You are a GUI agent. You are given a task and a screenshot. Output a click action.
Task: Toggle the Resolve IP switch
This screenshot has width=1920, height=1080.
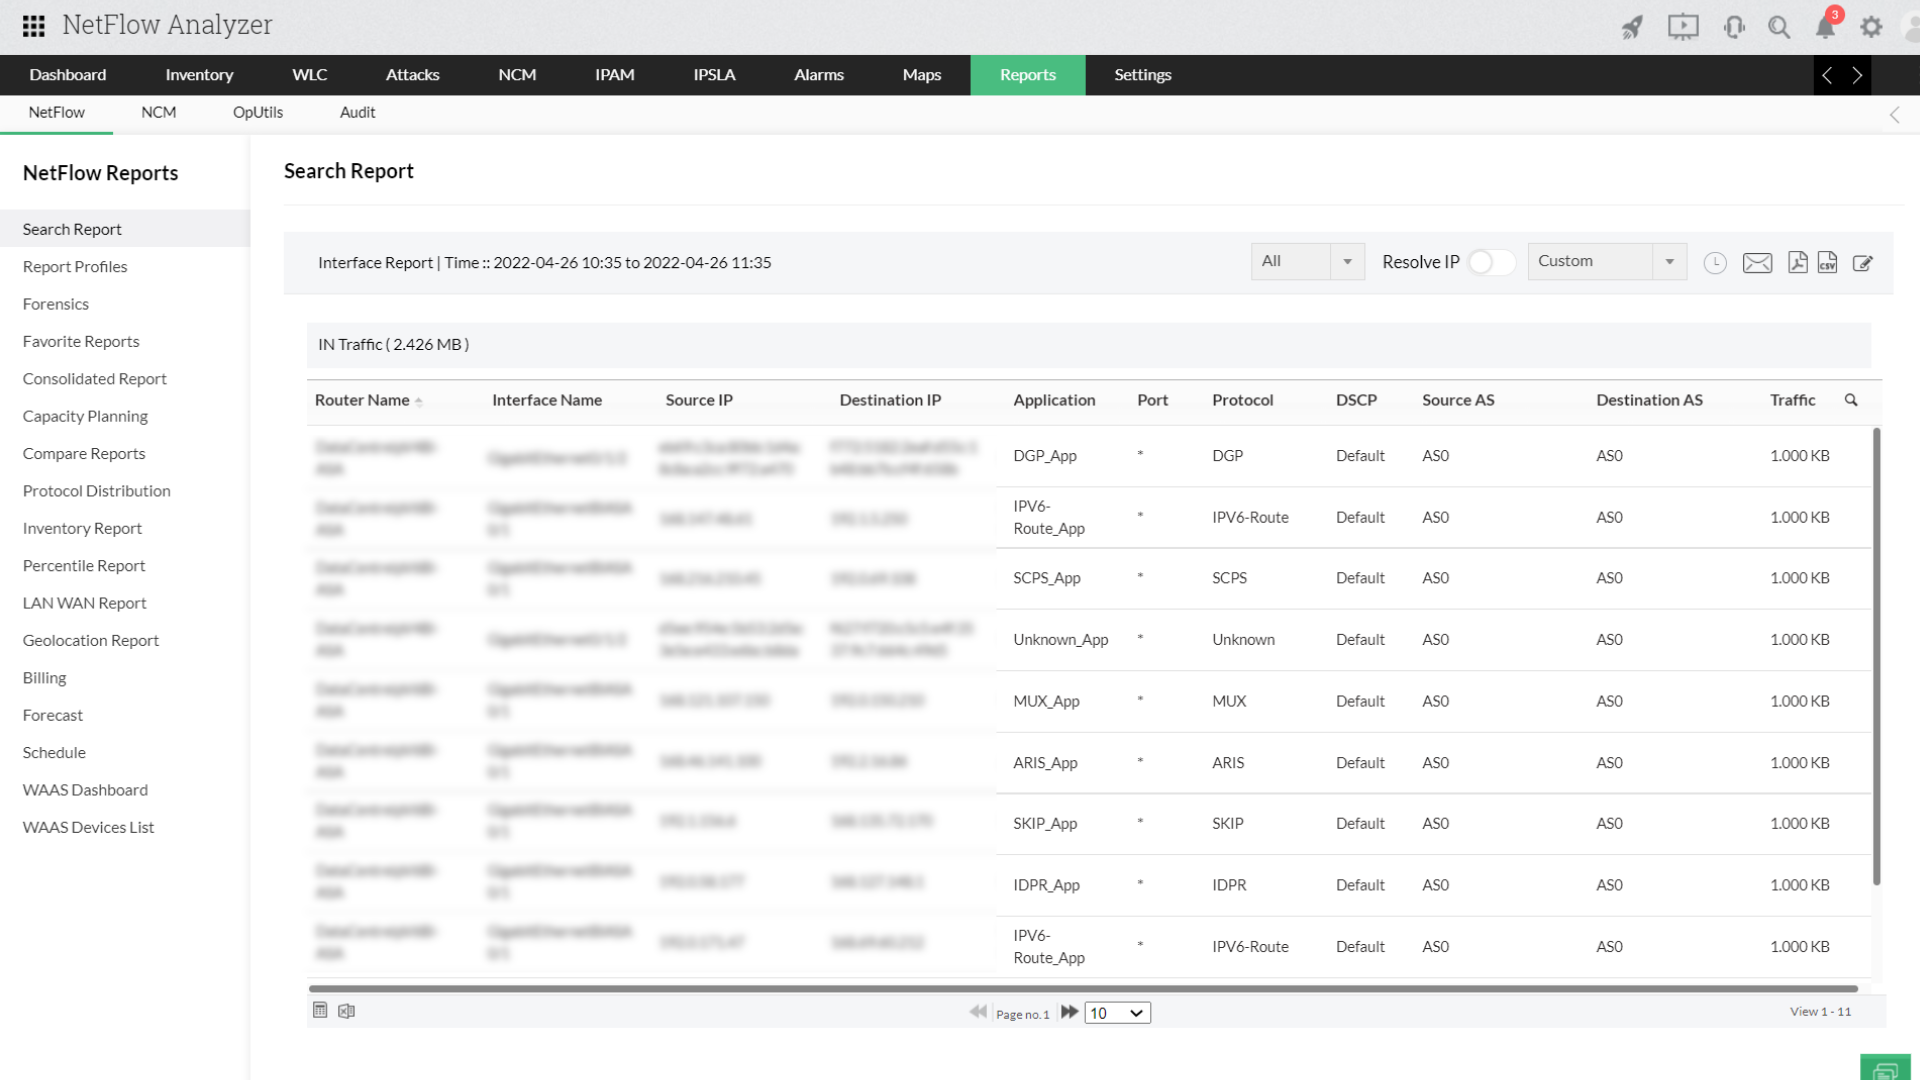[x=1490, y=262]
